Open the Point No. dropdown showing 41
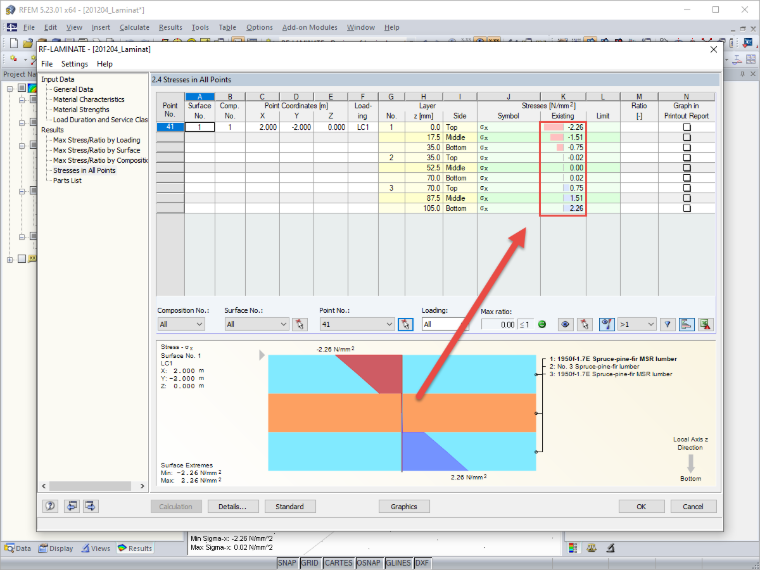This screenshot has width=760, height=570. 357,324
